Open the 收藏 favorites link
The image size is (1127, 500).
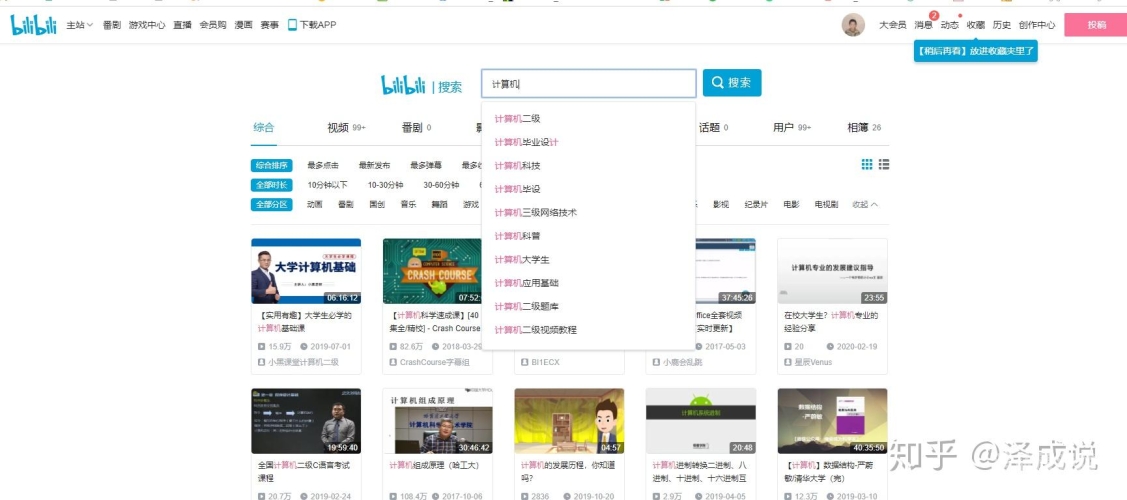click(x=975, y=25)
